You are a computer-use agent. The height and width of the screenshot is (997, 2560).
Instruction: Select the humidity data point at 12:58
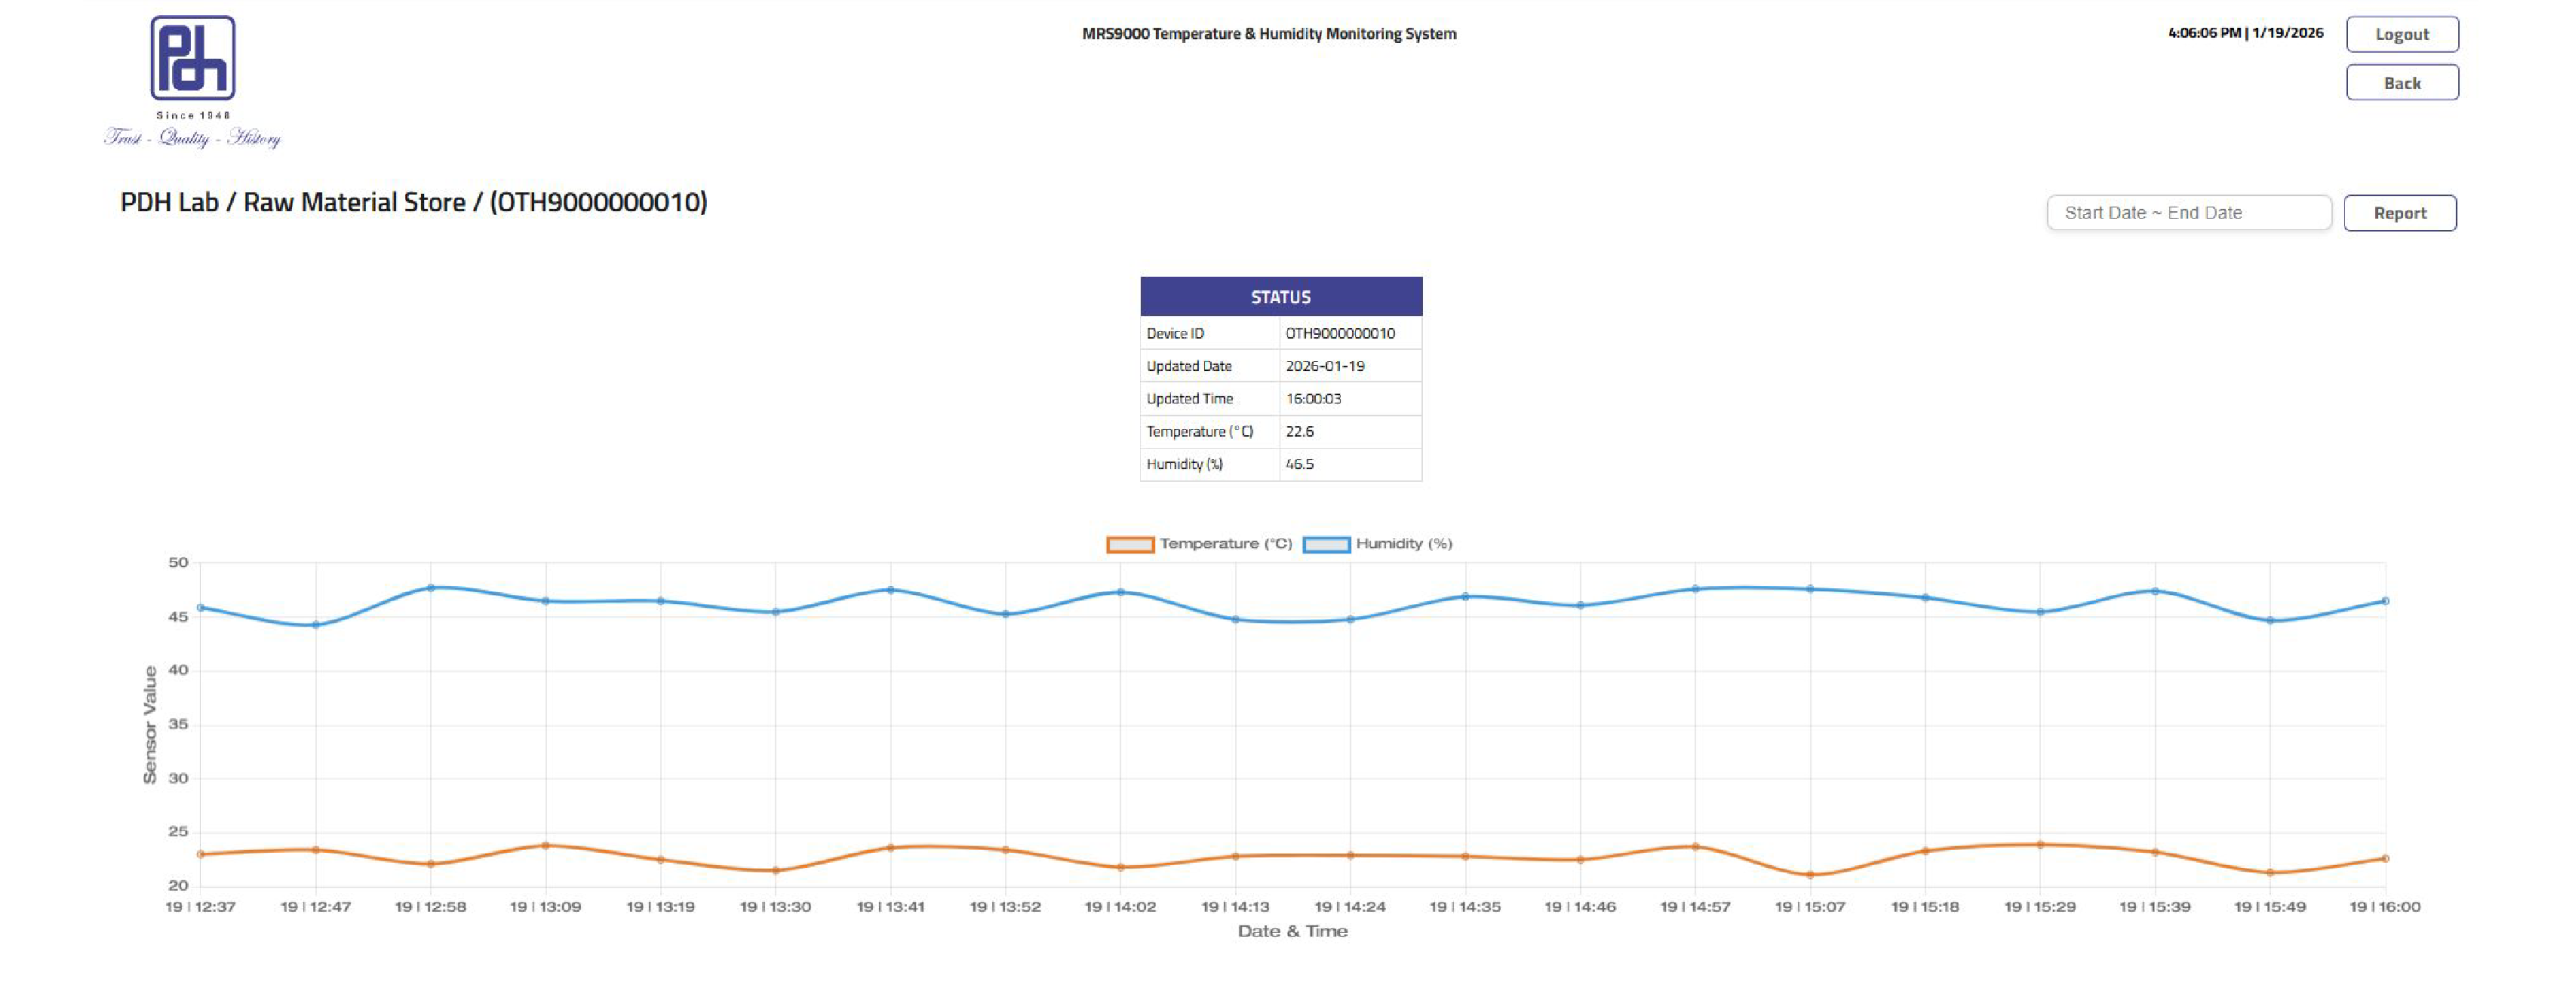tap(431, 588)
